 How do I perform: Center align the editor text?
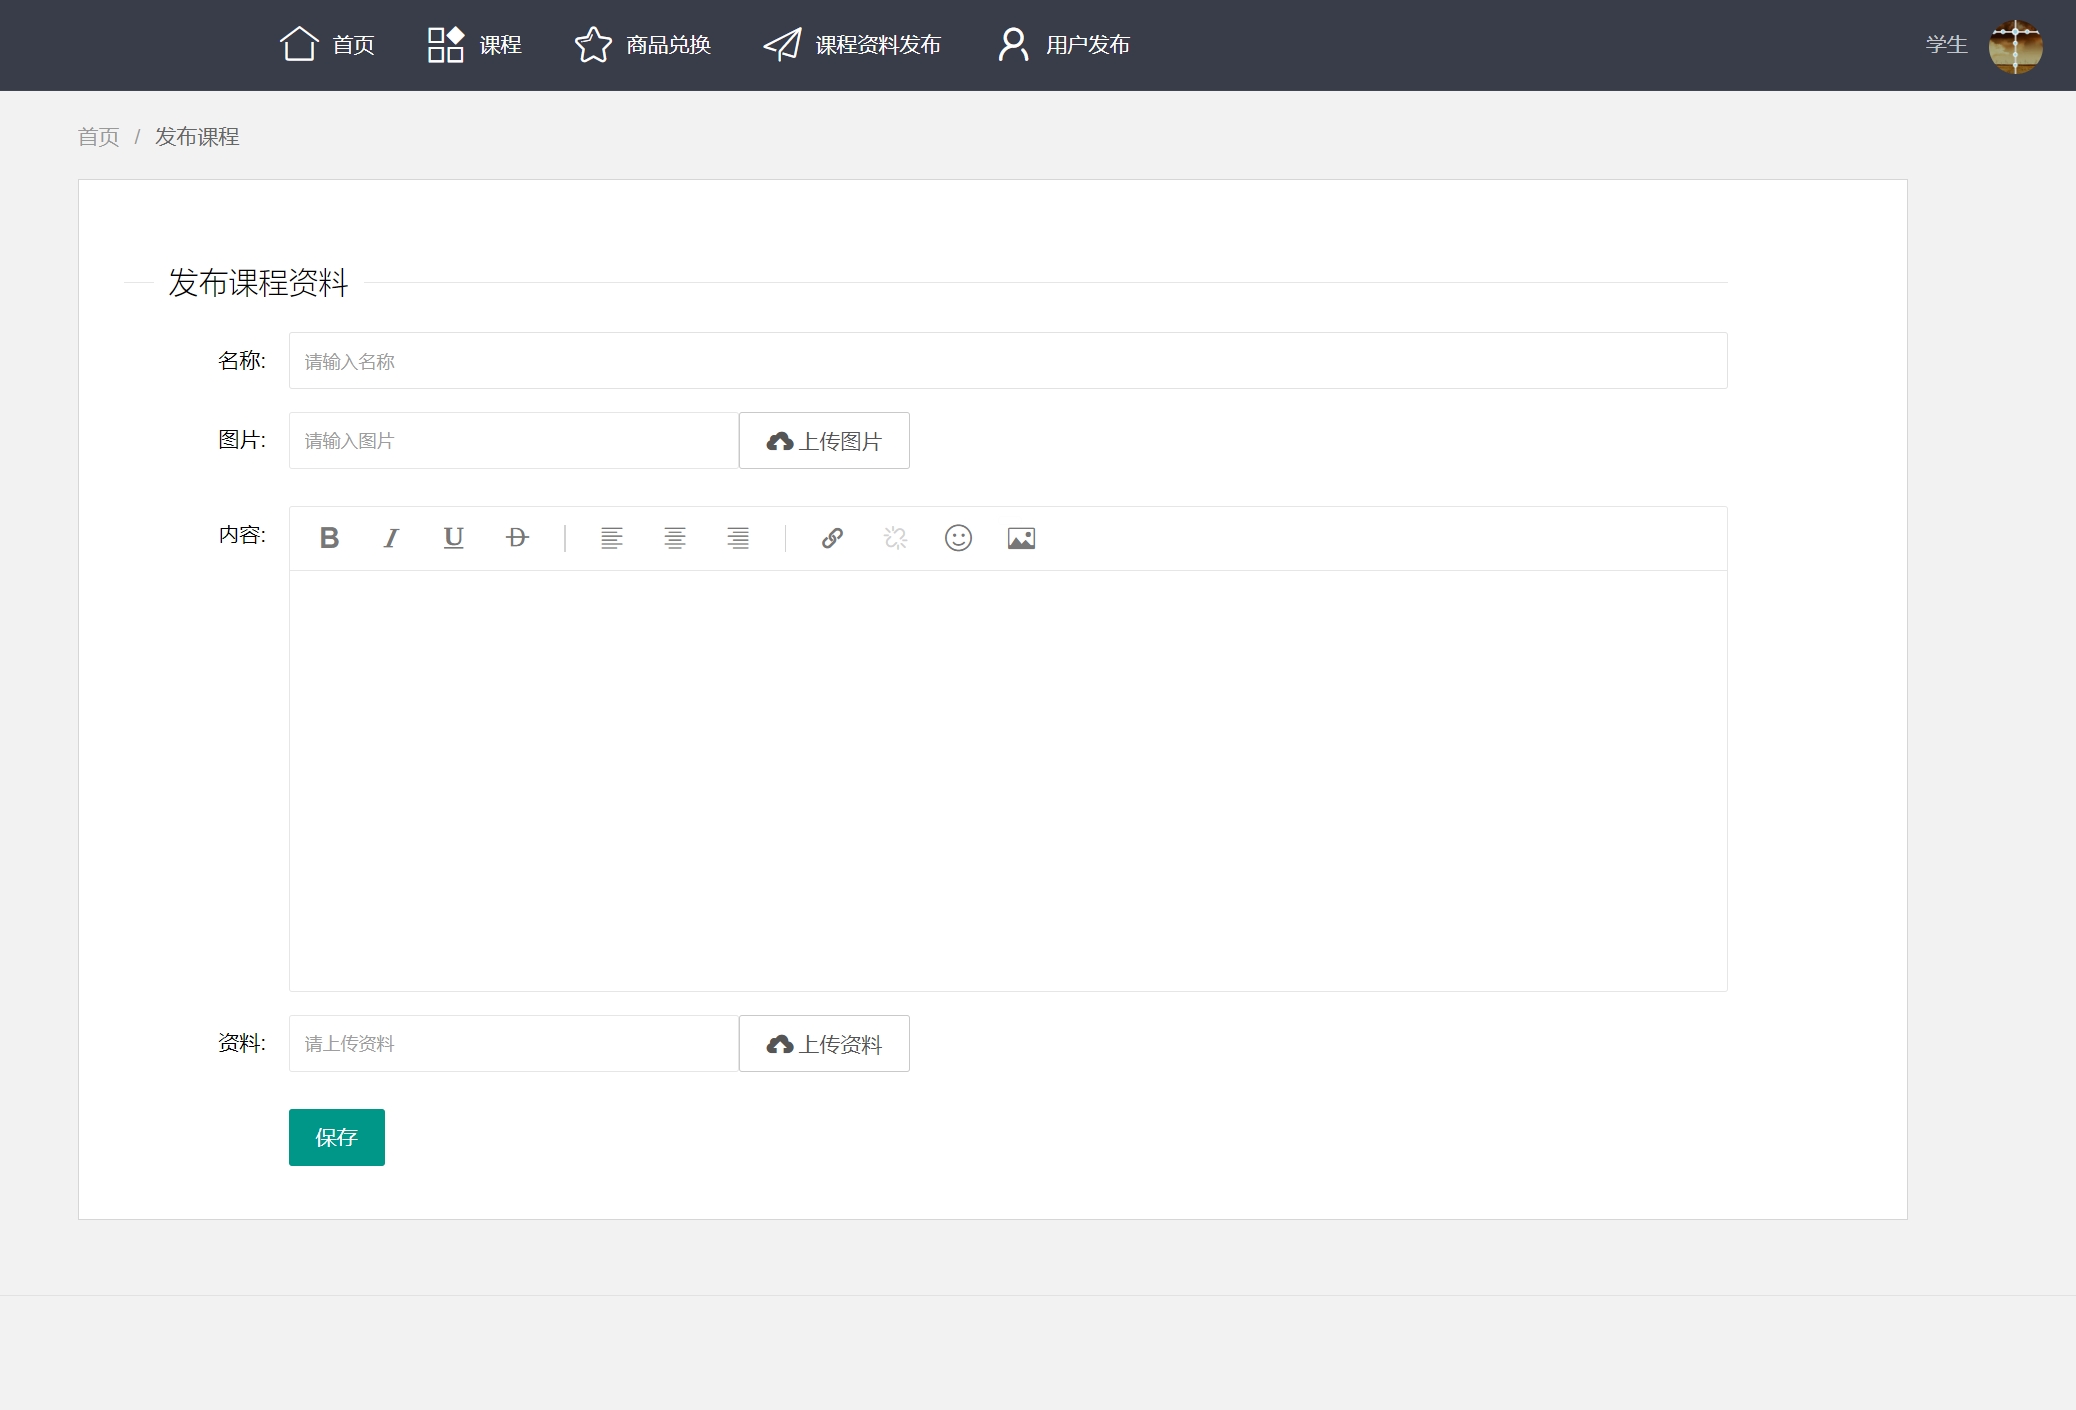(x=675, y=538)
